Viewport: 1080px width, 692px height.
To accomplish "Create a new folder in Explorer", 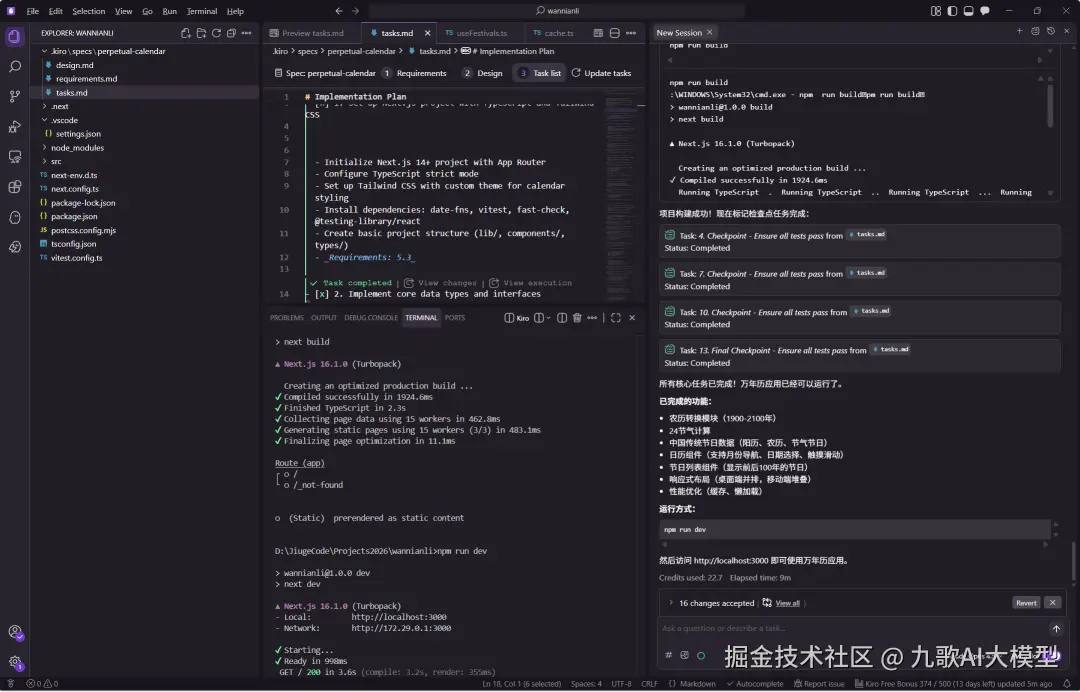I will (x=201, y=33).
